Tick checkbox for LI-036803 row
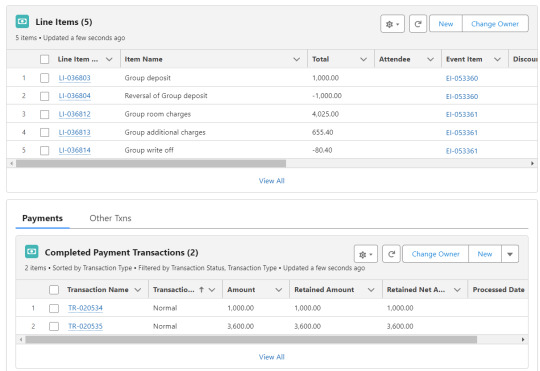Screen dimensions: 540x371 click(x=44, y=78)
